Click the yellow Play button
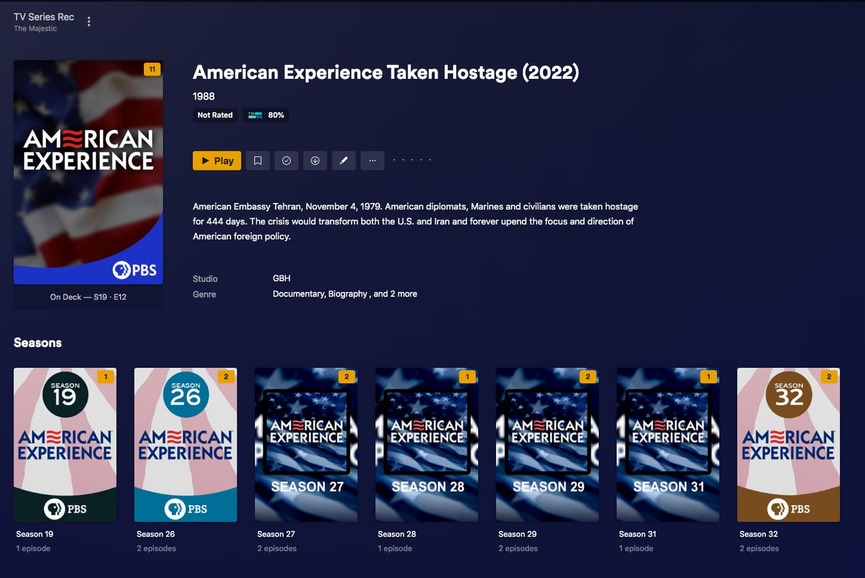 pyautogui.click(x=217, y=160)
